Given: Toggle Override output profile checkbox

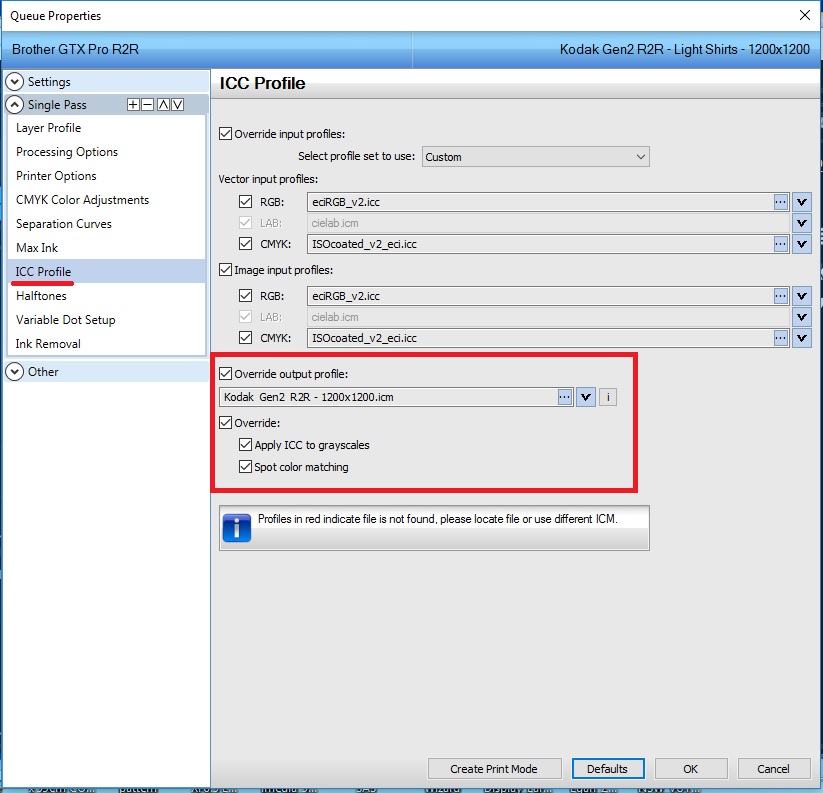Looking at the screenshot, I should pos(226,374).
